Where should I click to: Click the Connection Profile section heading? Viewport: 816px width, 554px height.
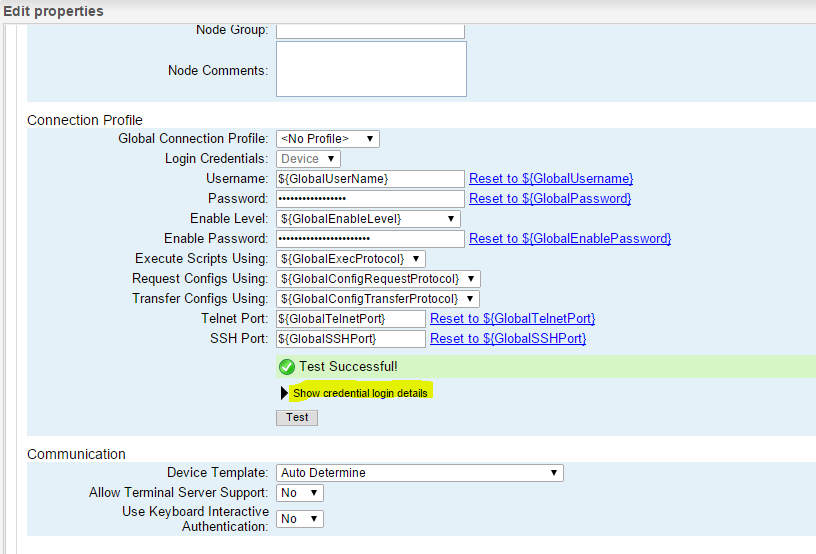85,120
